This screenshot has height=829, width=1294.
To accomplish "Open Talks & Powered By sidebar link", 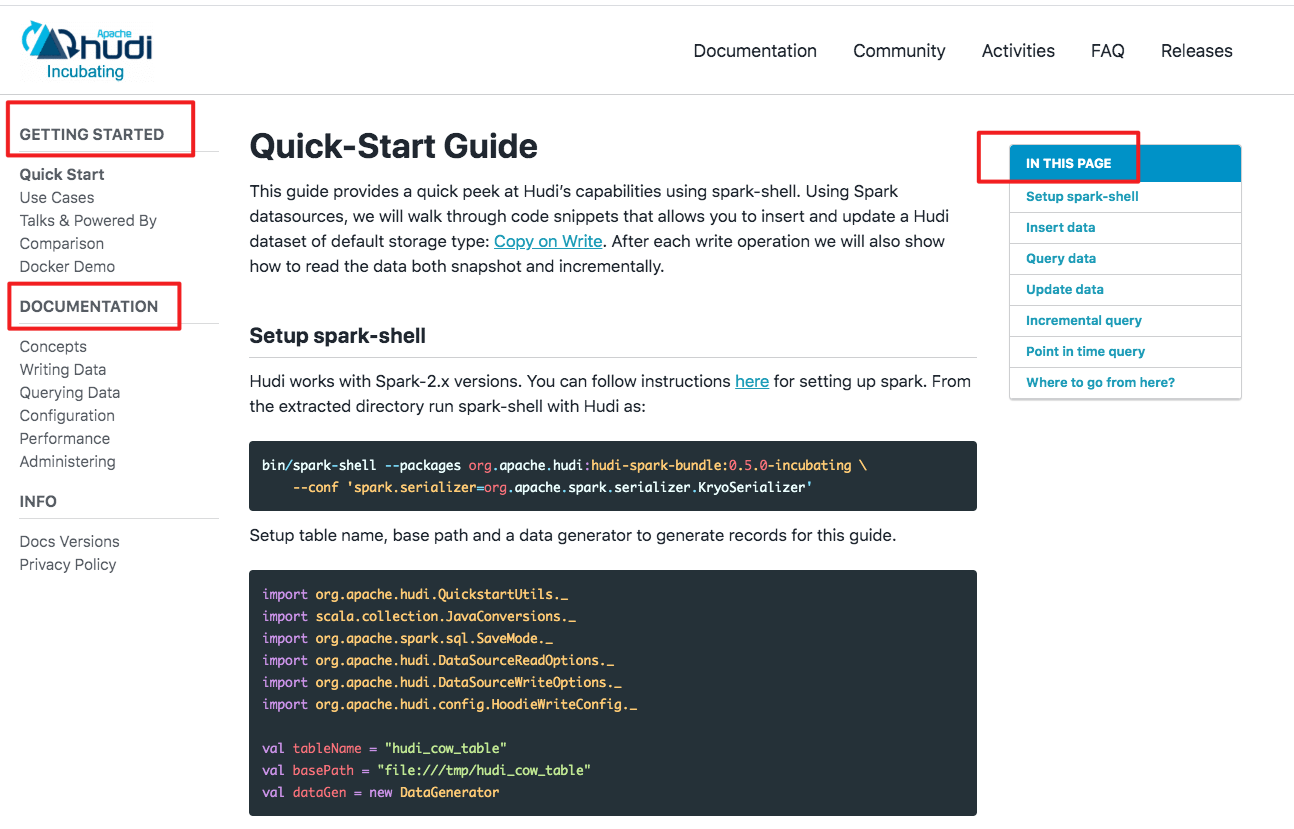I will (x=88, y=220).
